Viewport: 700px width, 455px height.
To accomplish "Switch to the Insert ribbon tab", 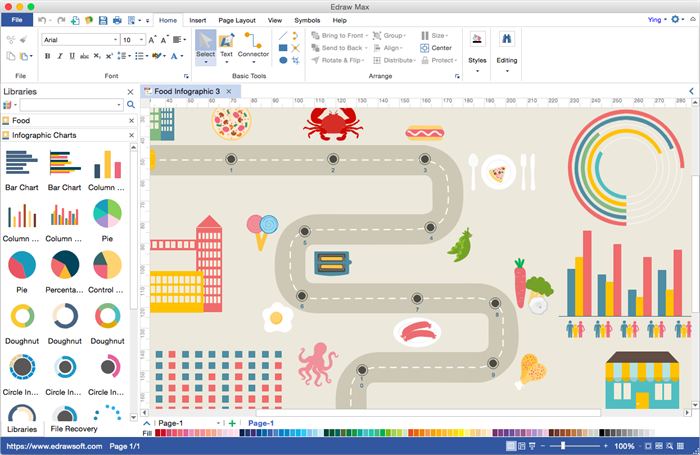I will point(198,20).
